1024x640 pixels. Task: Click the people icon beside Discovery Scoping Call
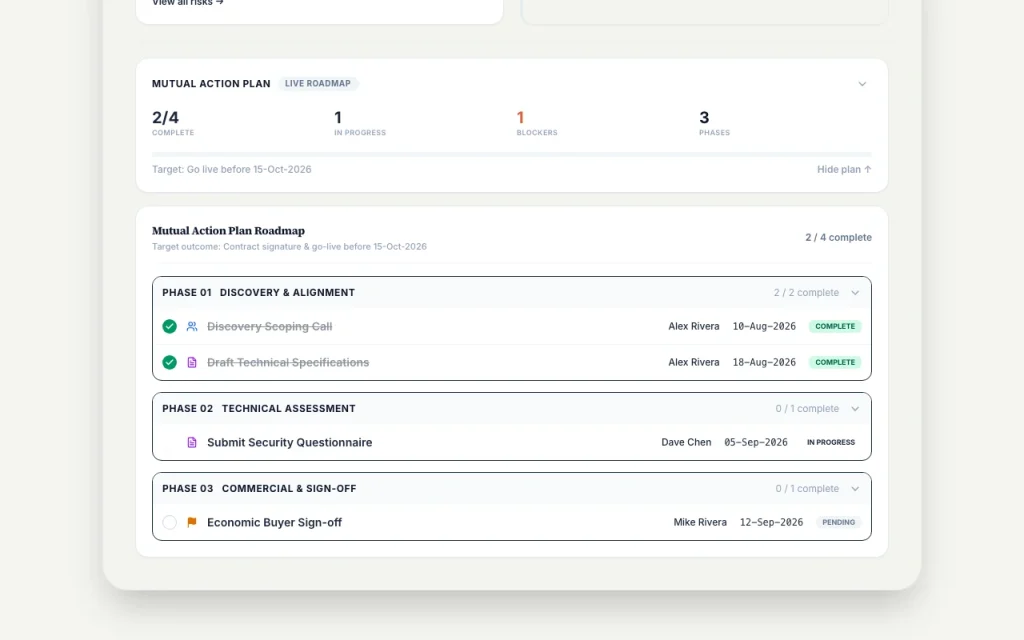[x=192, y=326]
